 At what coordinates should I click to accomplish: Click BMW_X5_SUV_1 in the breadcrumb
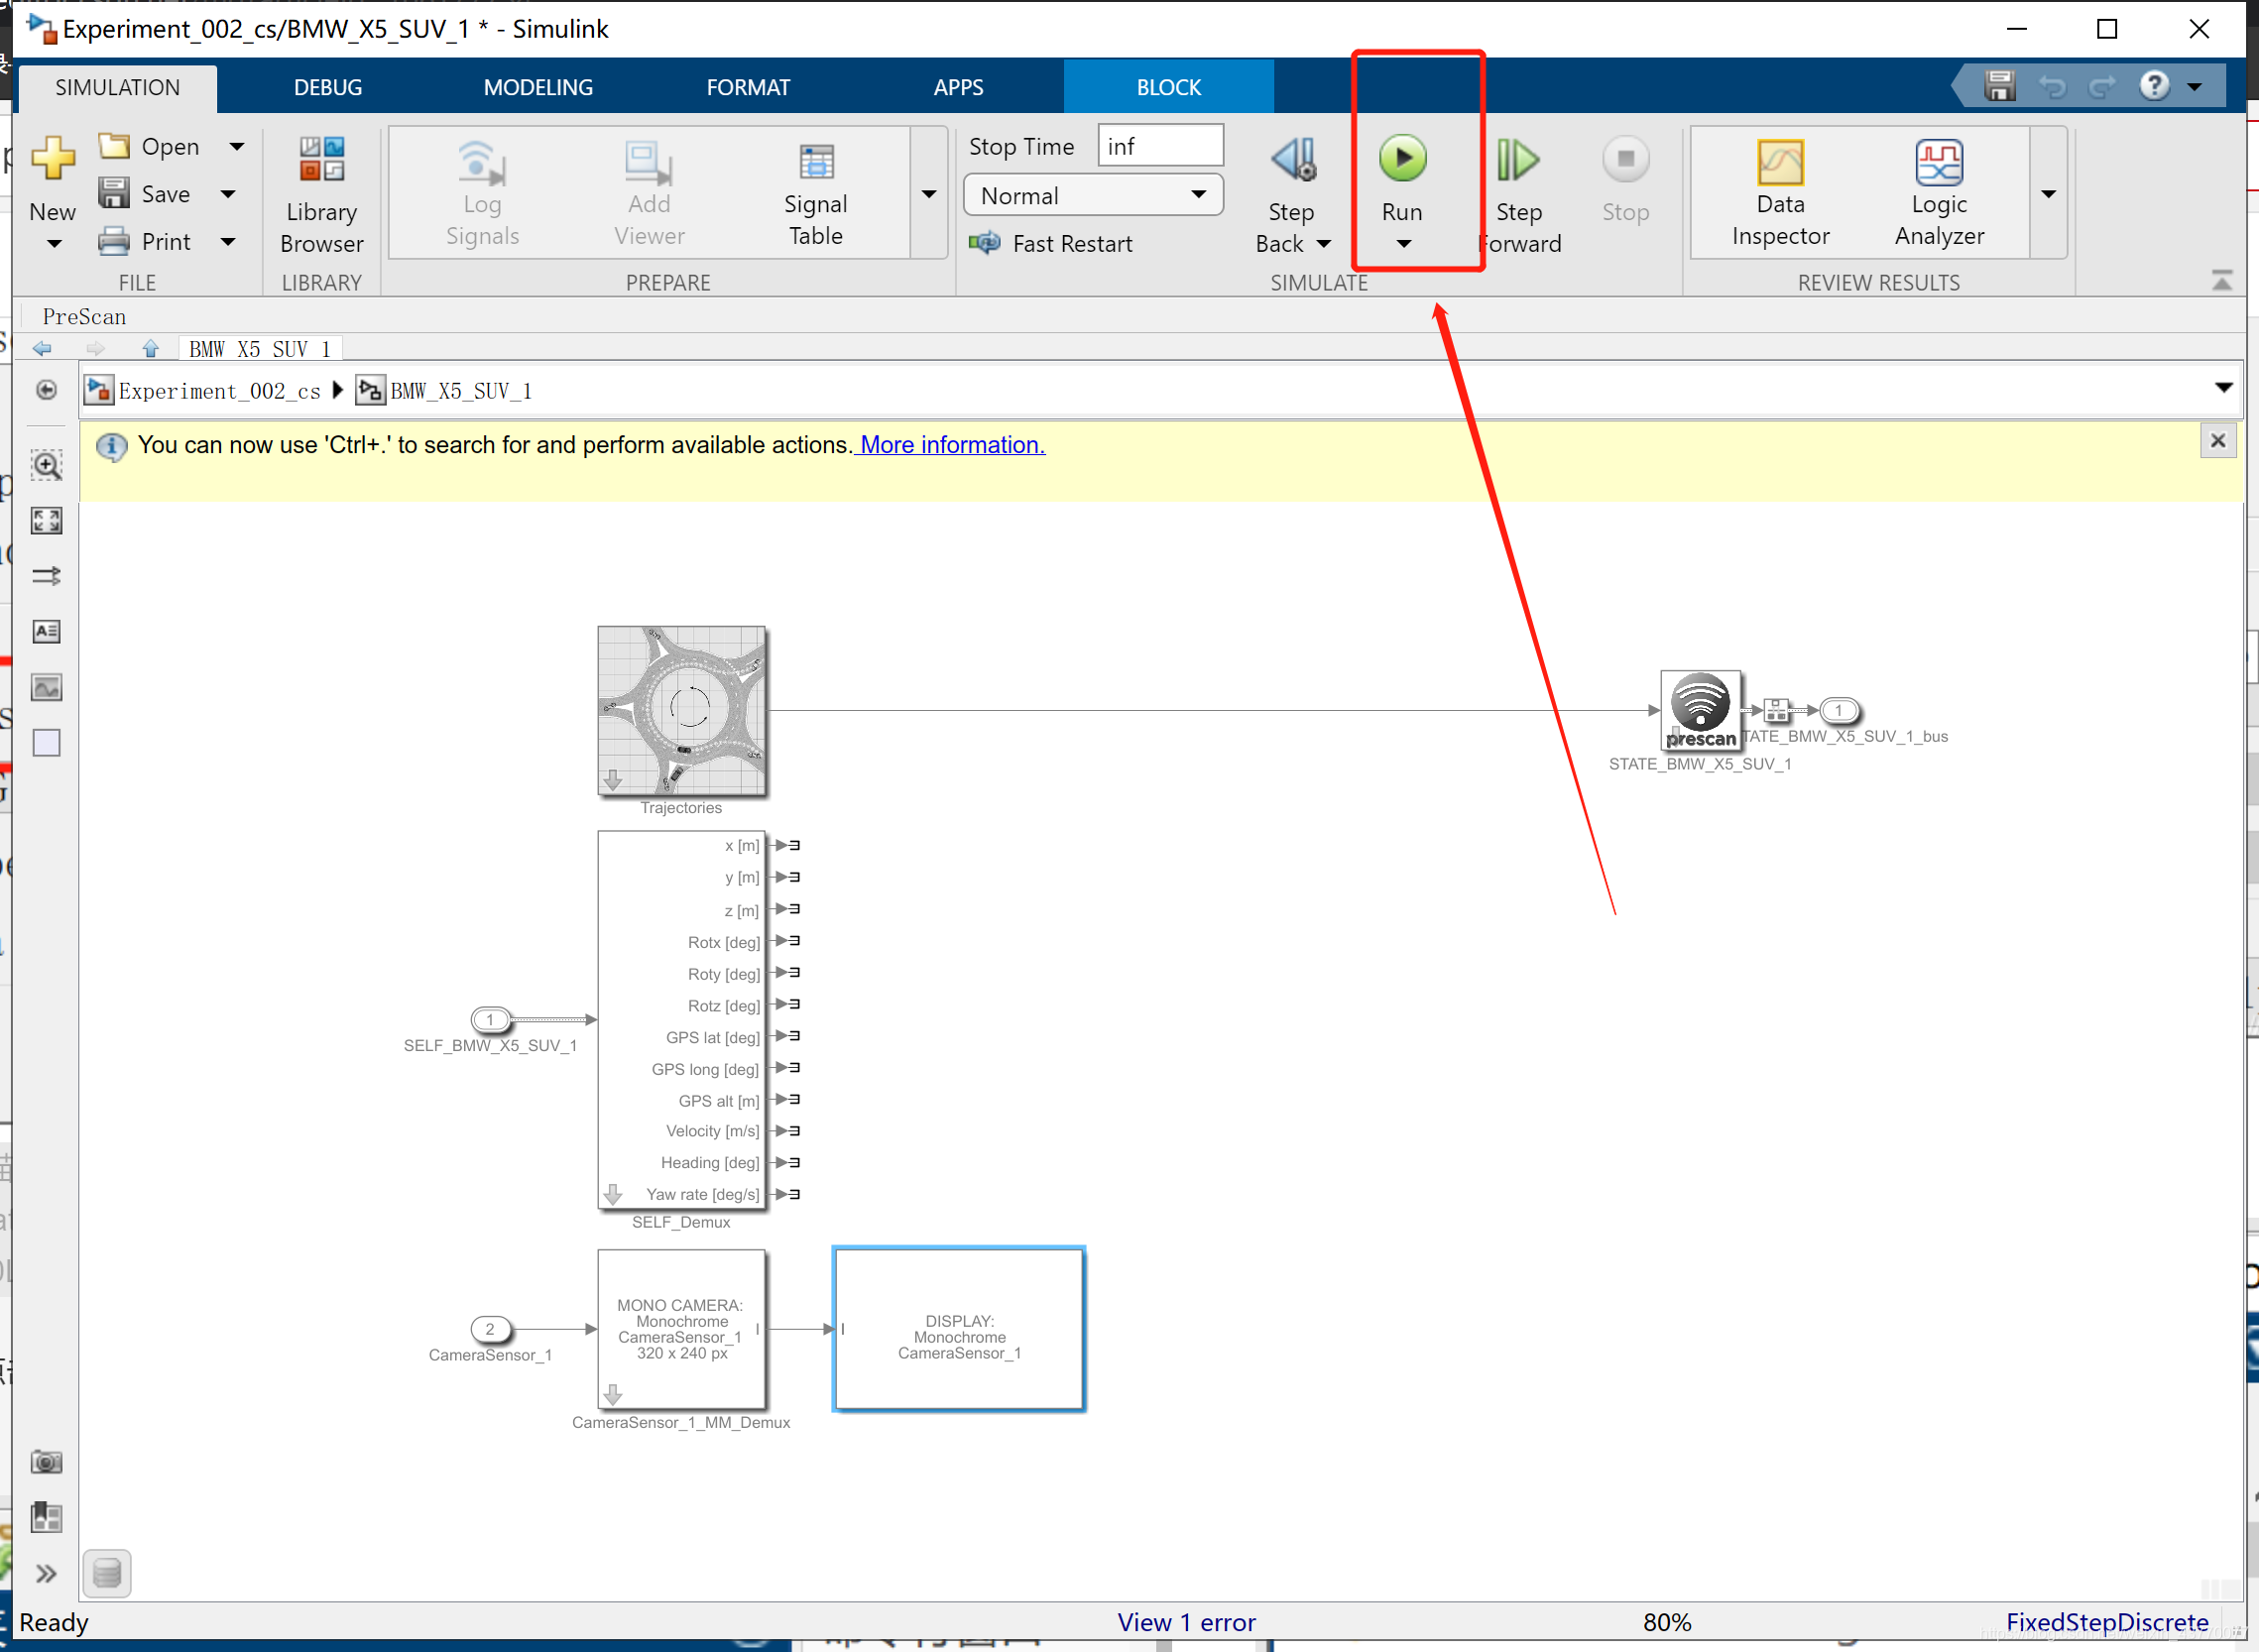pyautogui.click(x=460, y=391)
